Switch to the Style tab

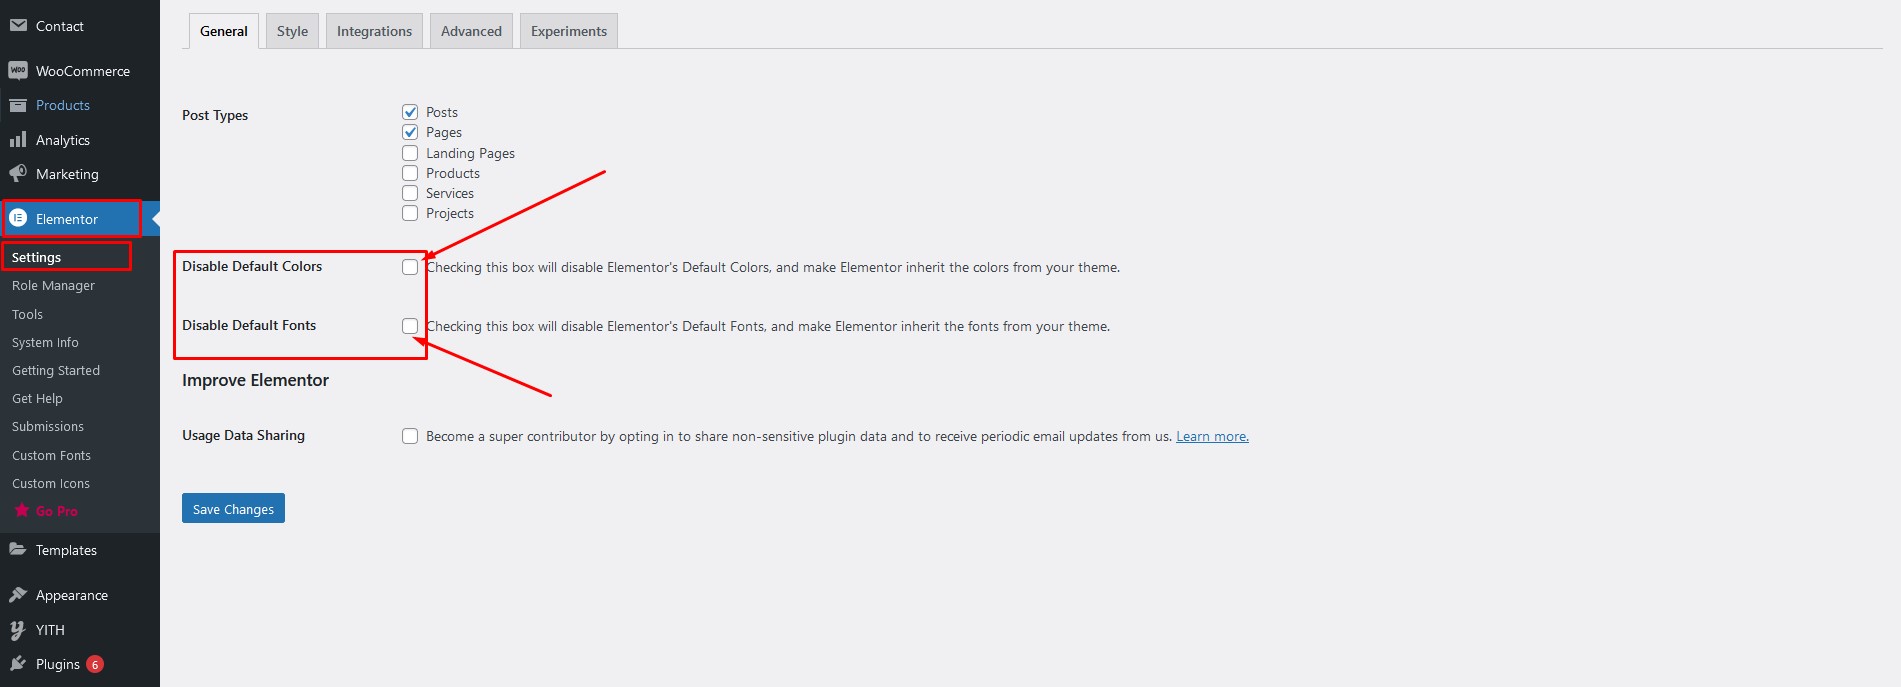292,31
